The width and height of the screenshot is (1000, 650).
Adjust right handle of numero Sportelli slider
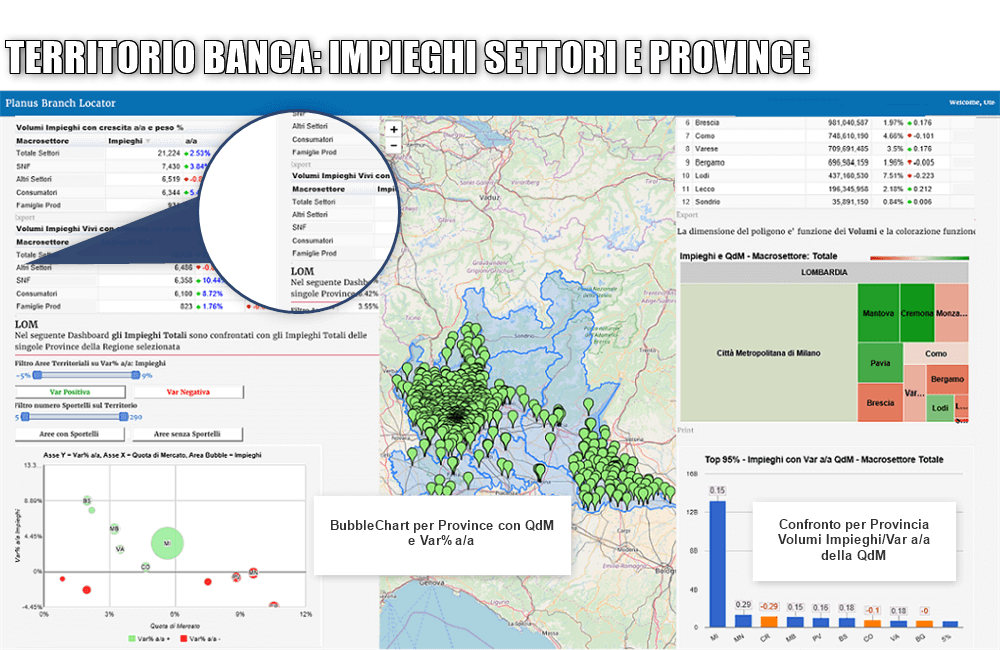point(123,417)
